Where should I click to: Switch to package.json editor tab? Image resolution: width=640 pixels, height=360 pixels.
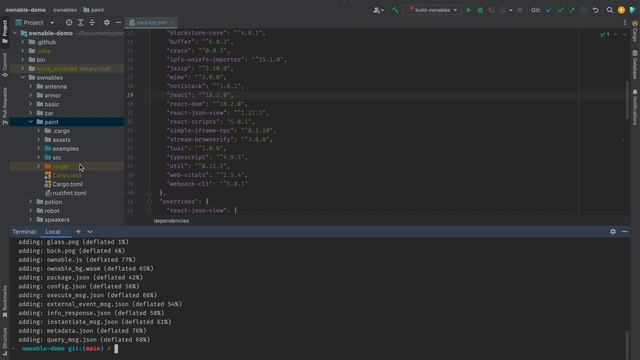[x=151, y=22]
